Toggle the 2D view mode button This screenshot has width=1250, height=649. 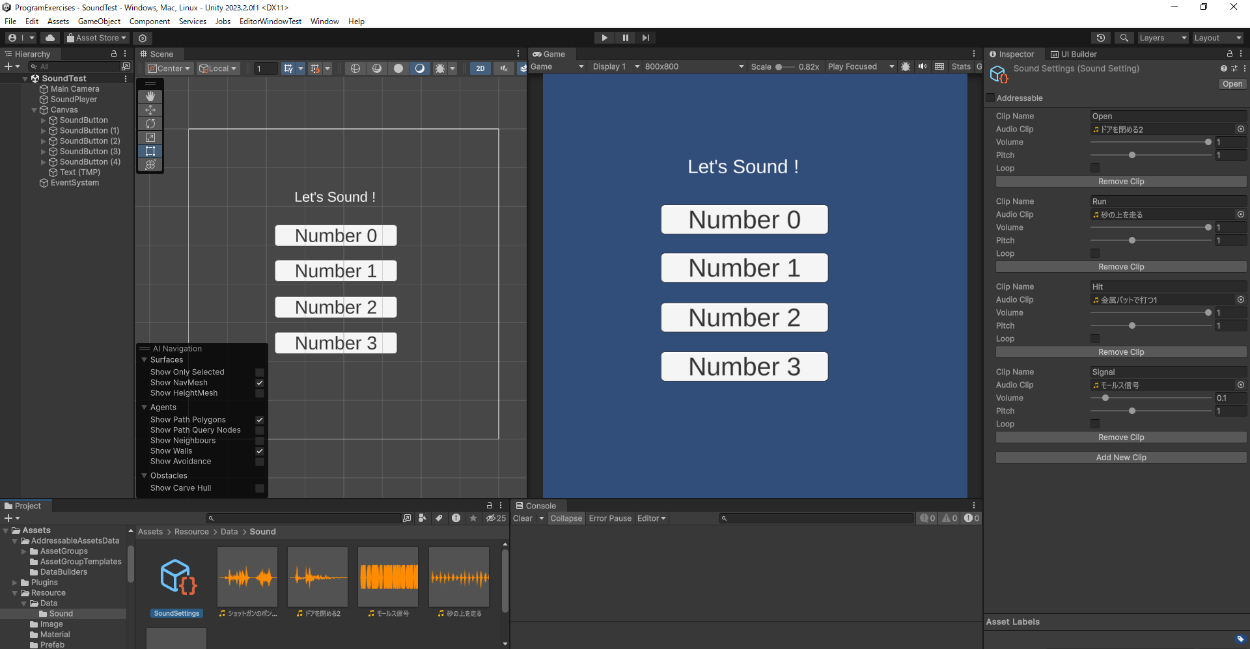point(480,68)
